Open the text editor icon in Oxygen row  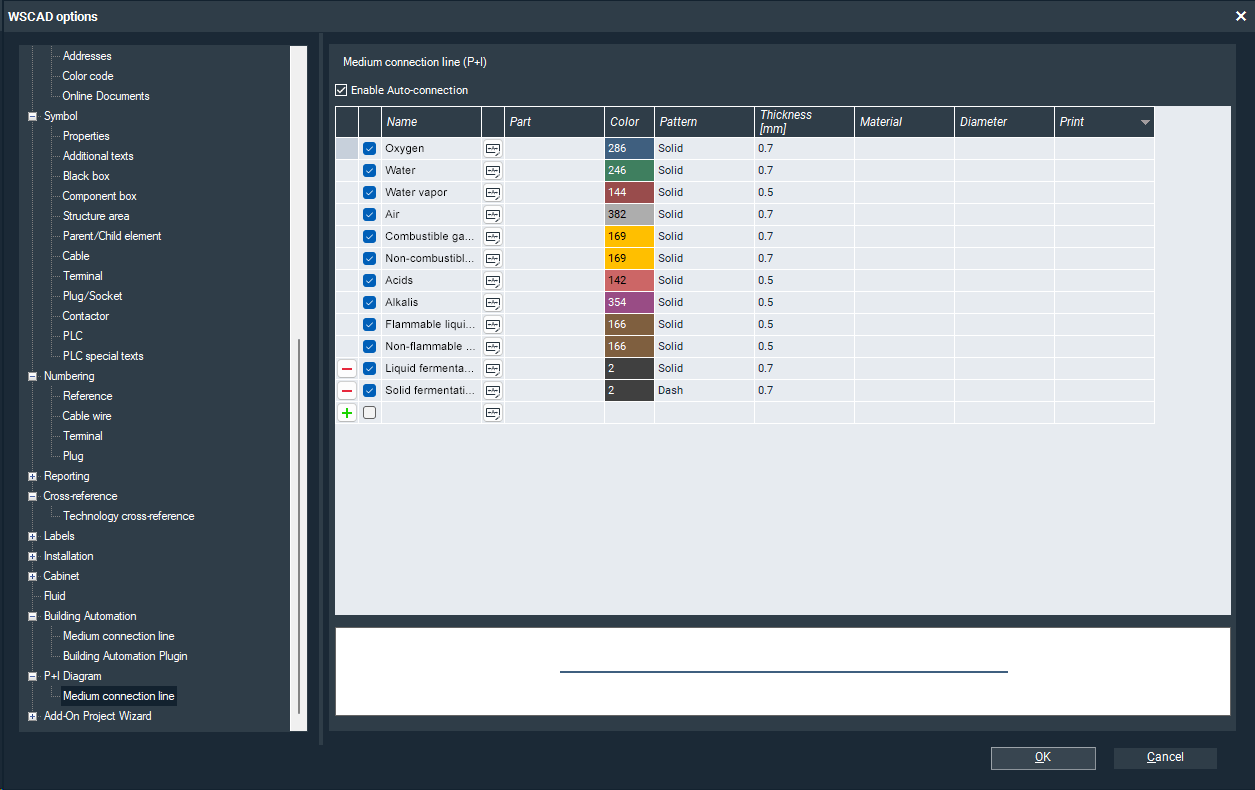(x=493, y=149)
